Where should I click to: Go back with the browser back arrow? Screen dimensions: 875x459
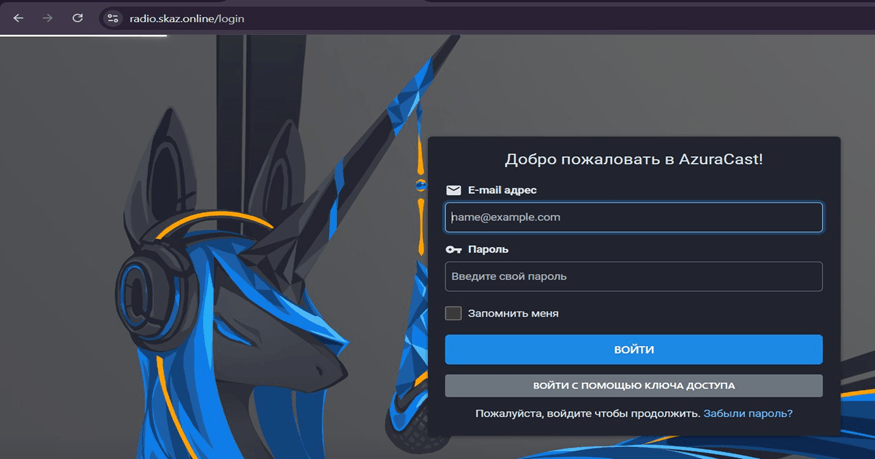pos(18,18)
